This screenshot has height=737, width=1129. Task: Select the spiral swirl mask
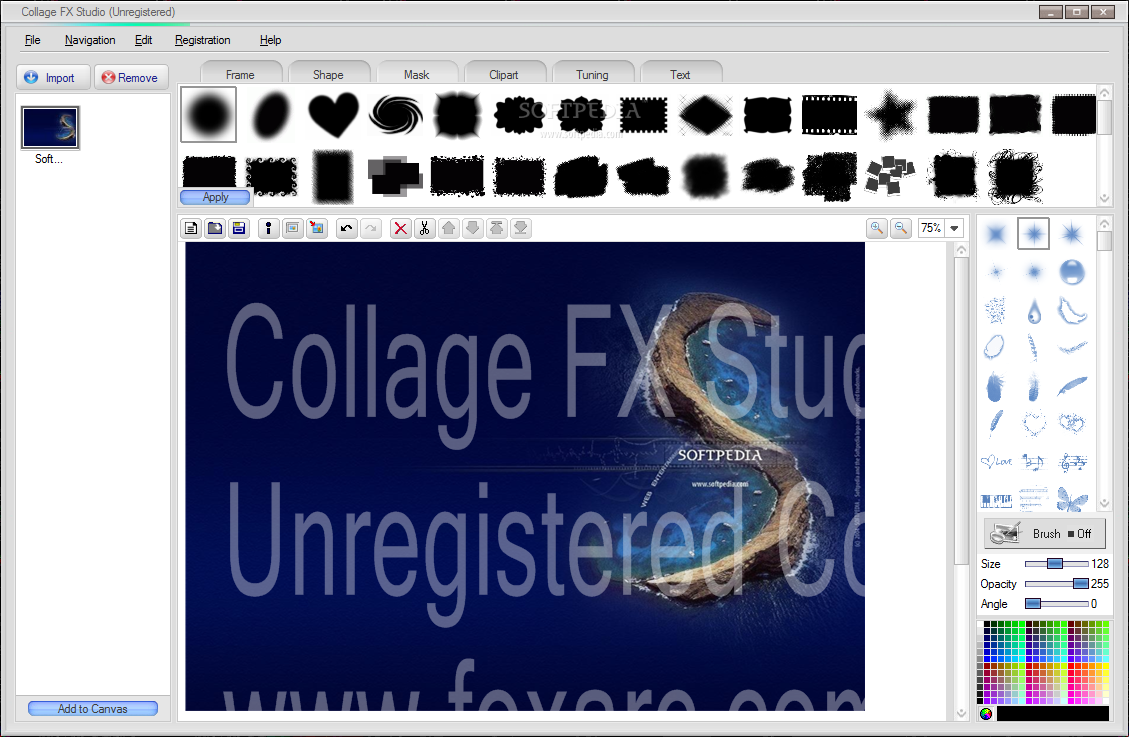395,114
